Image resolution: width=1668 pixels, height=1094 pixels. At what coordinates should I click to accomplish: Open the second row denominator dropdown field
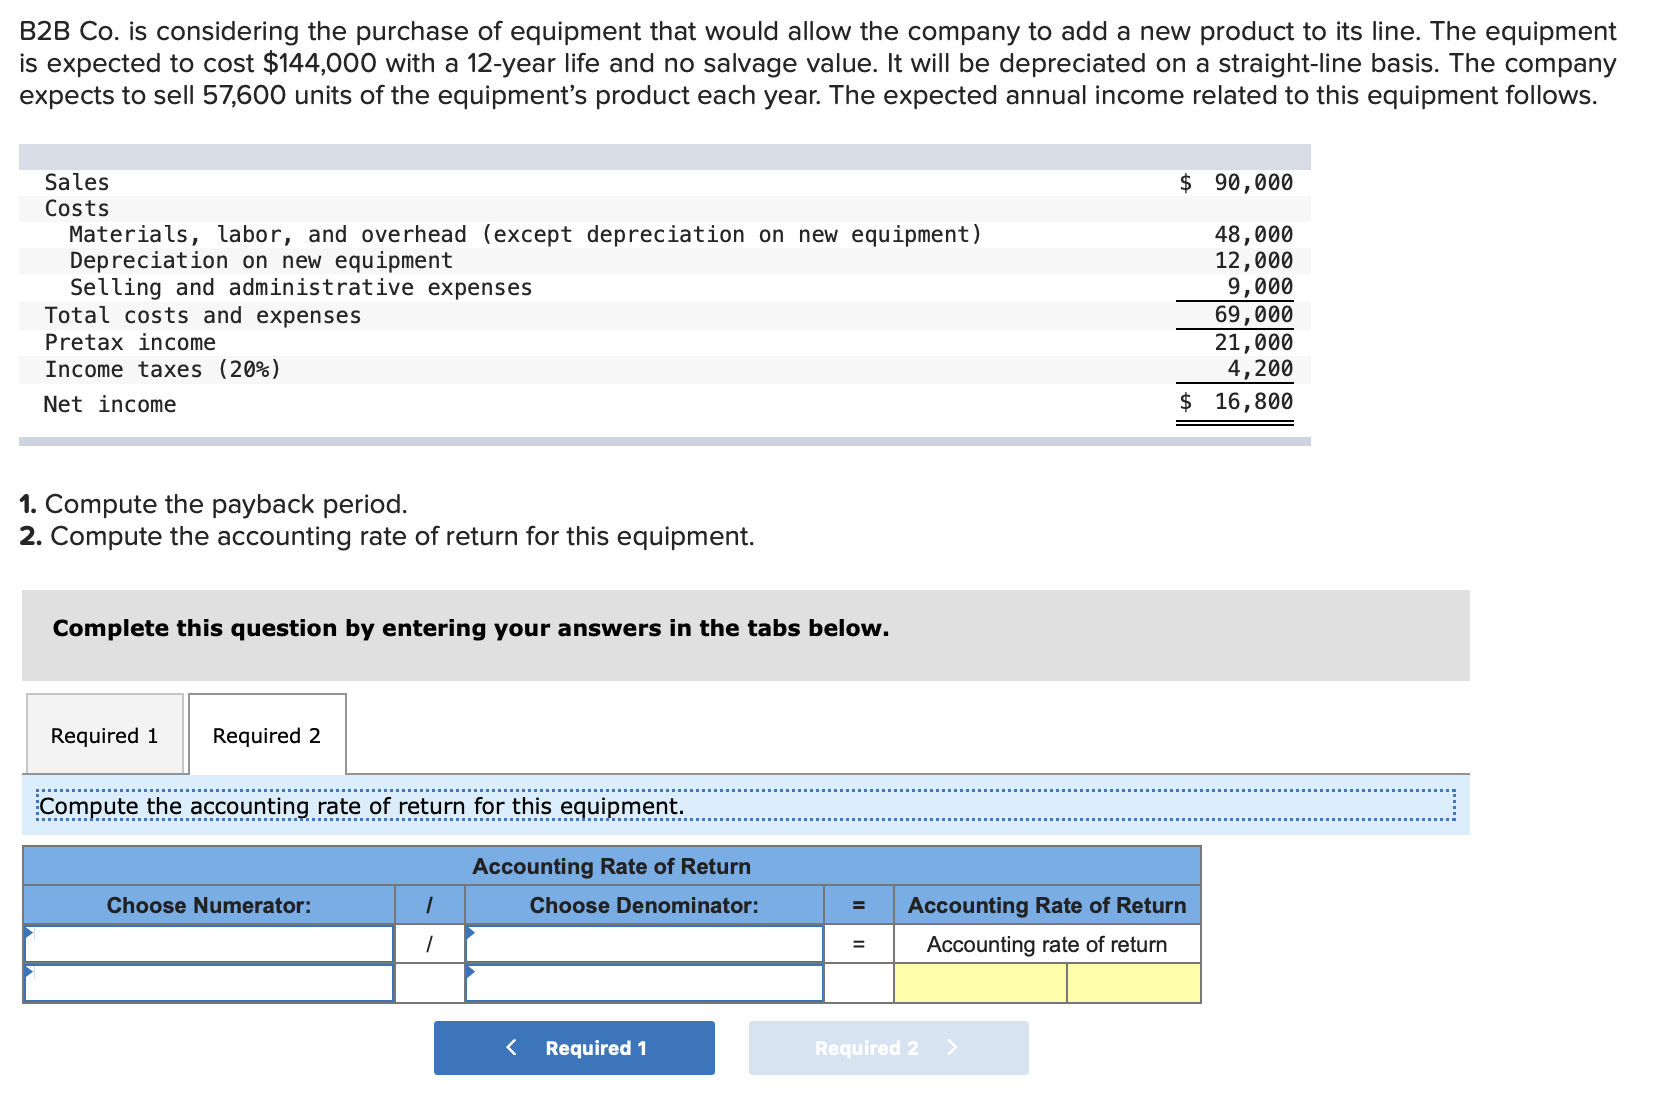[x=644, y=983]
